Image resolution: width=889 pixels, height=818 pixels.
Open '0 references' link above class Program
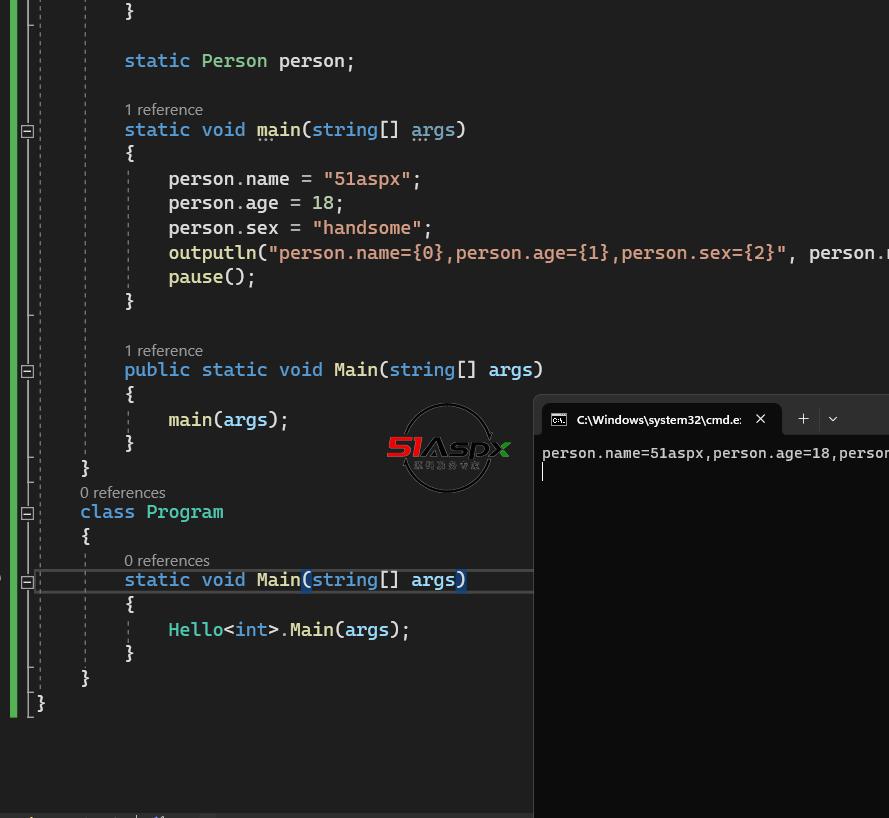coord(122,493)
